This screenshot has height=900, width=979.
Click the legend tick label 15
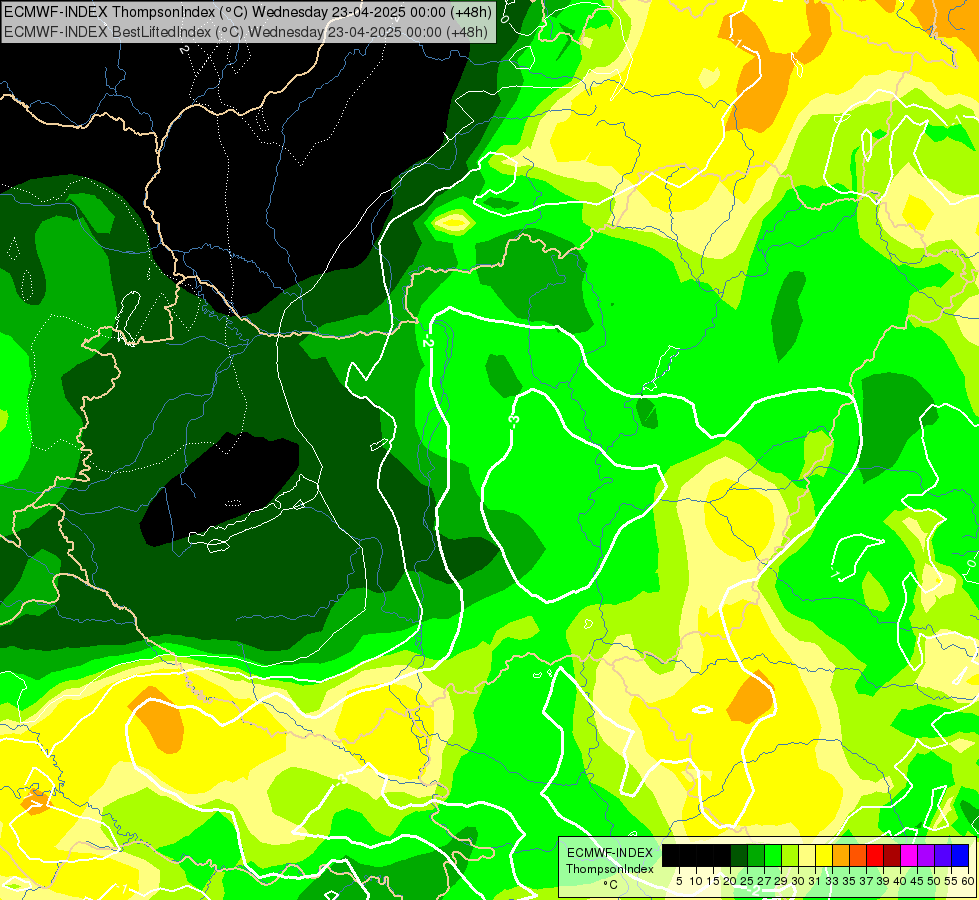[x=713, y=881]
